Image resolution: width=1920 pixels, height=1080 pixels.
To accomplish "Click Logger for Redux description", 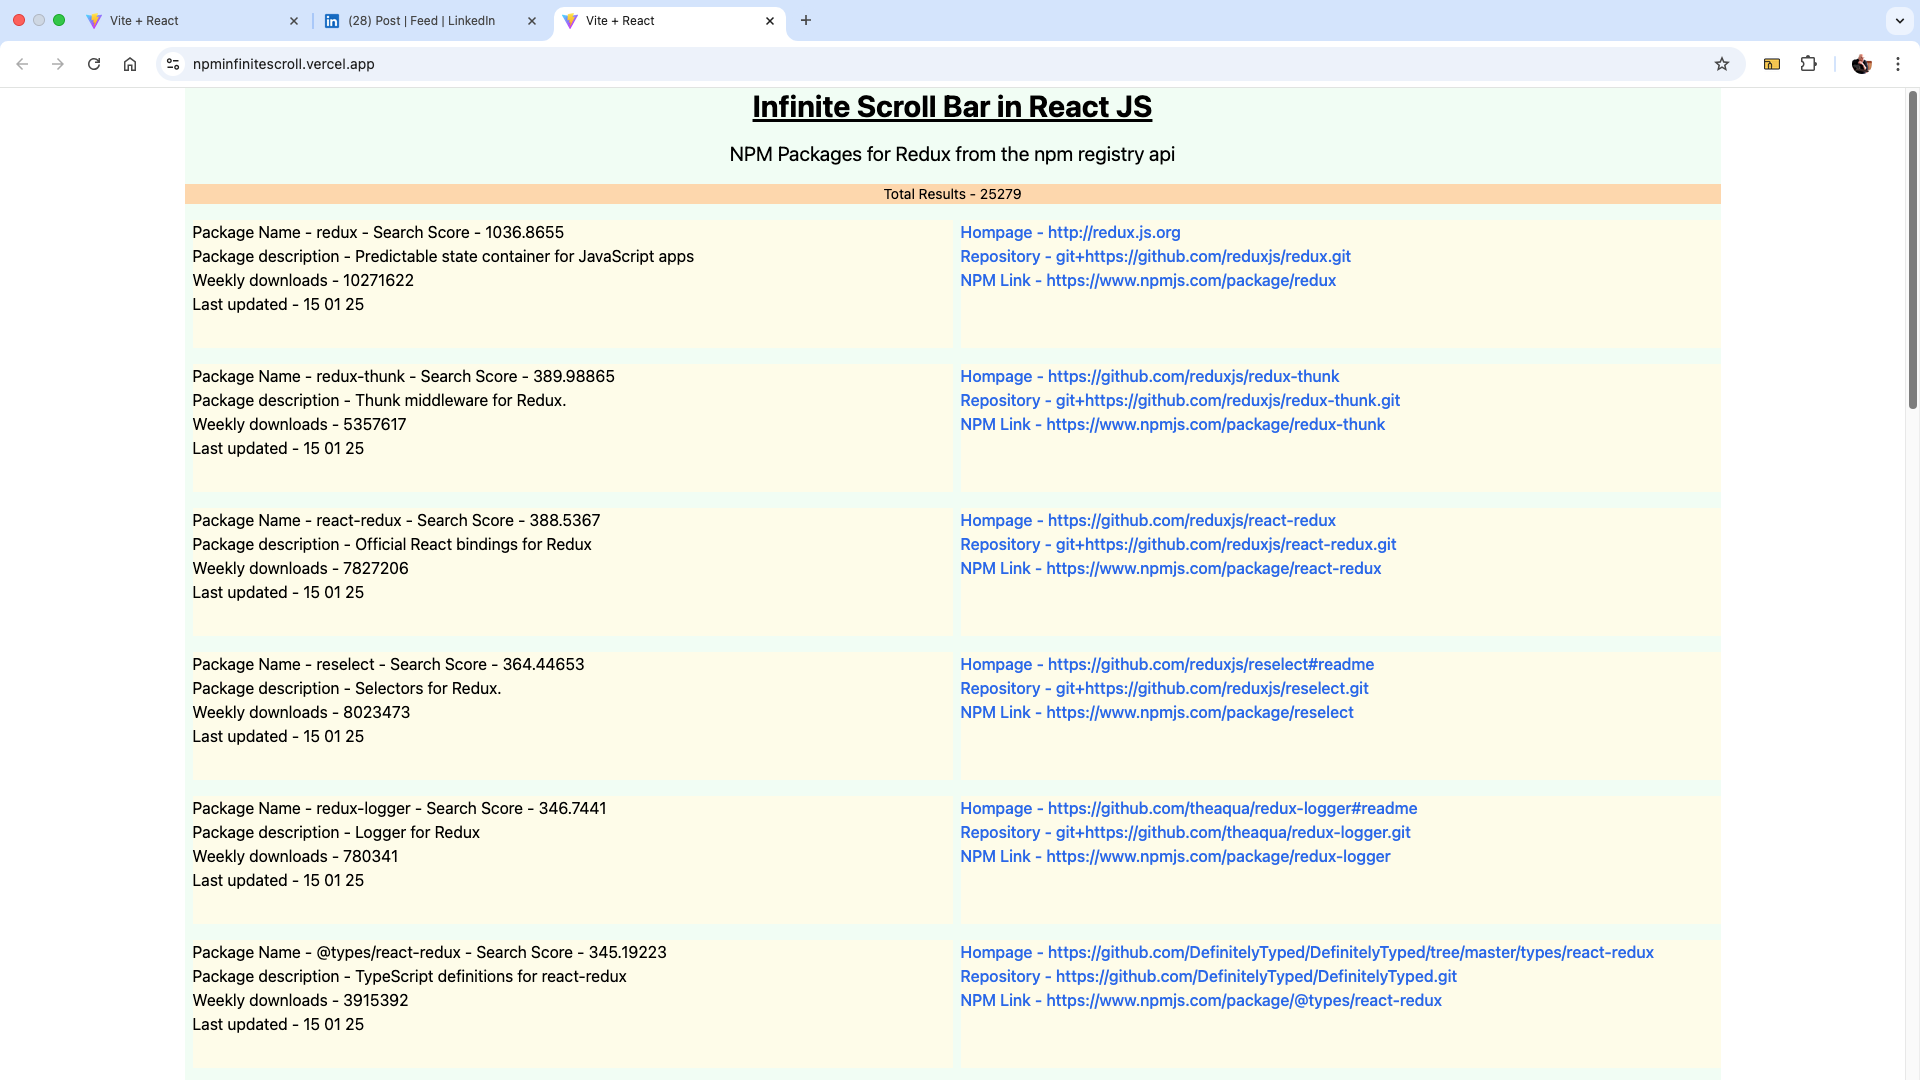I will coord(336,832).
